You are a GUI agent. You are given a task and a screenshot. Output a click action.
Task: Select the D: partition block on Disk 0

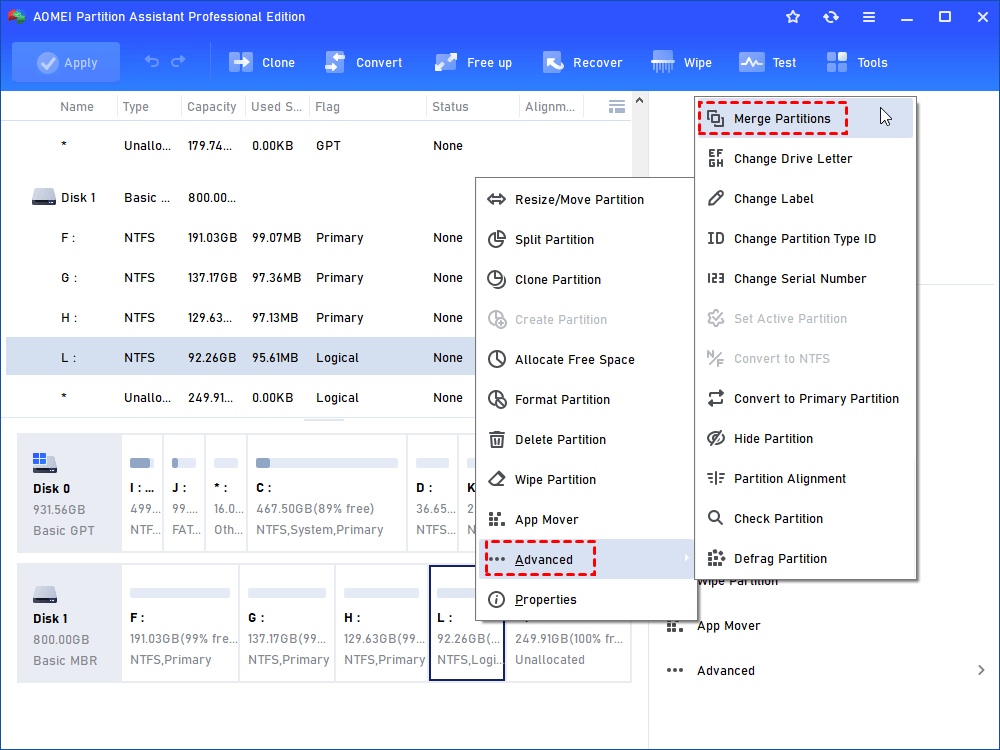tap(432, 494)
